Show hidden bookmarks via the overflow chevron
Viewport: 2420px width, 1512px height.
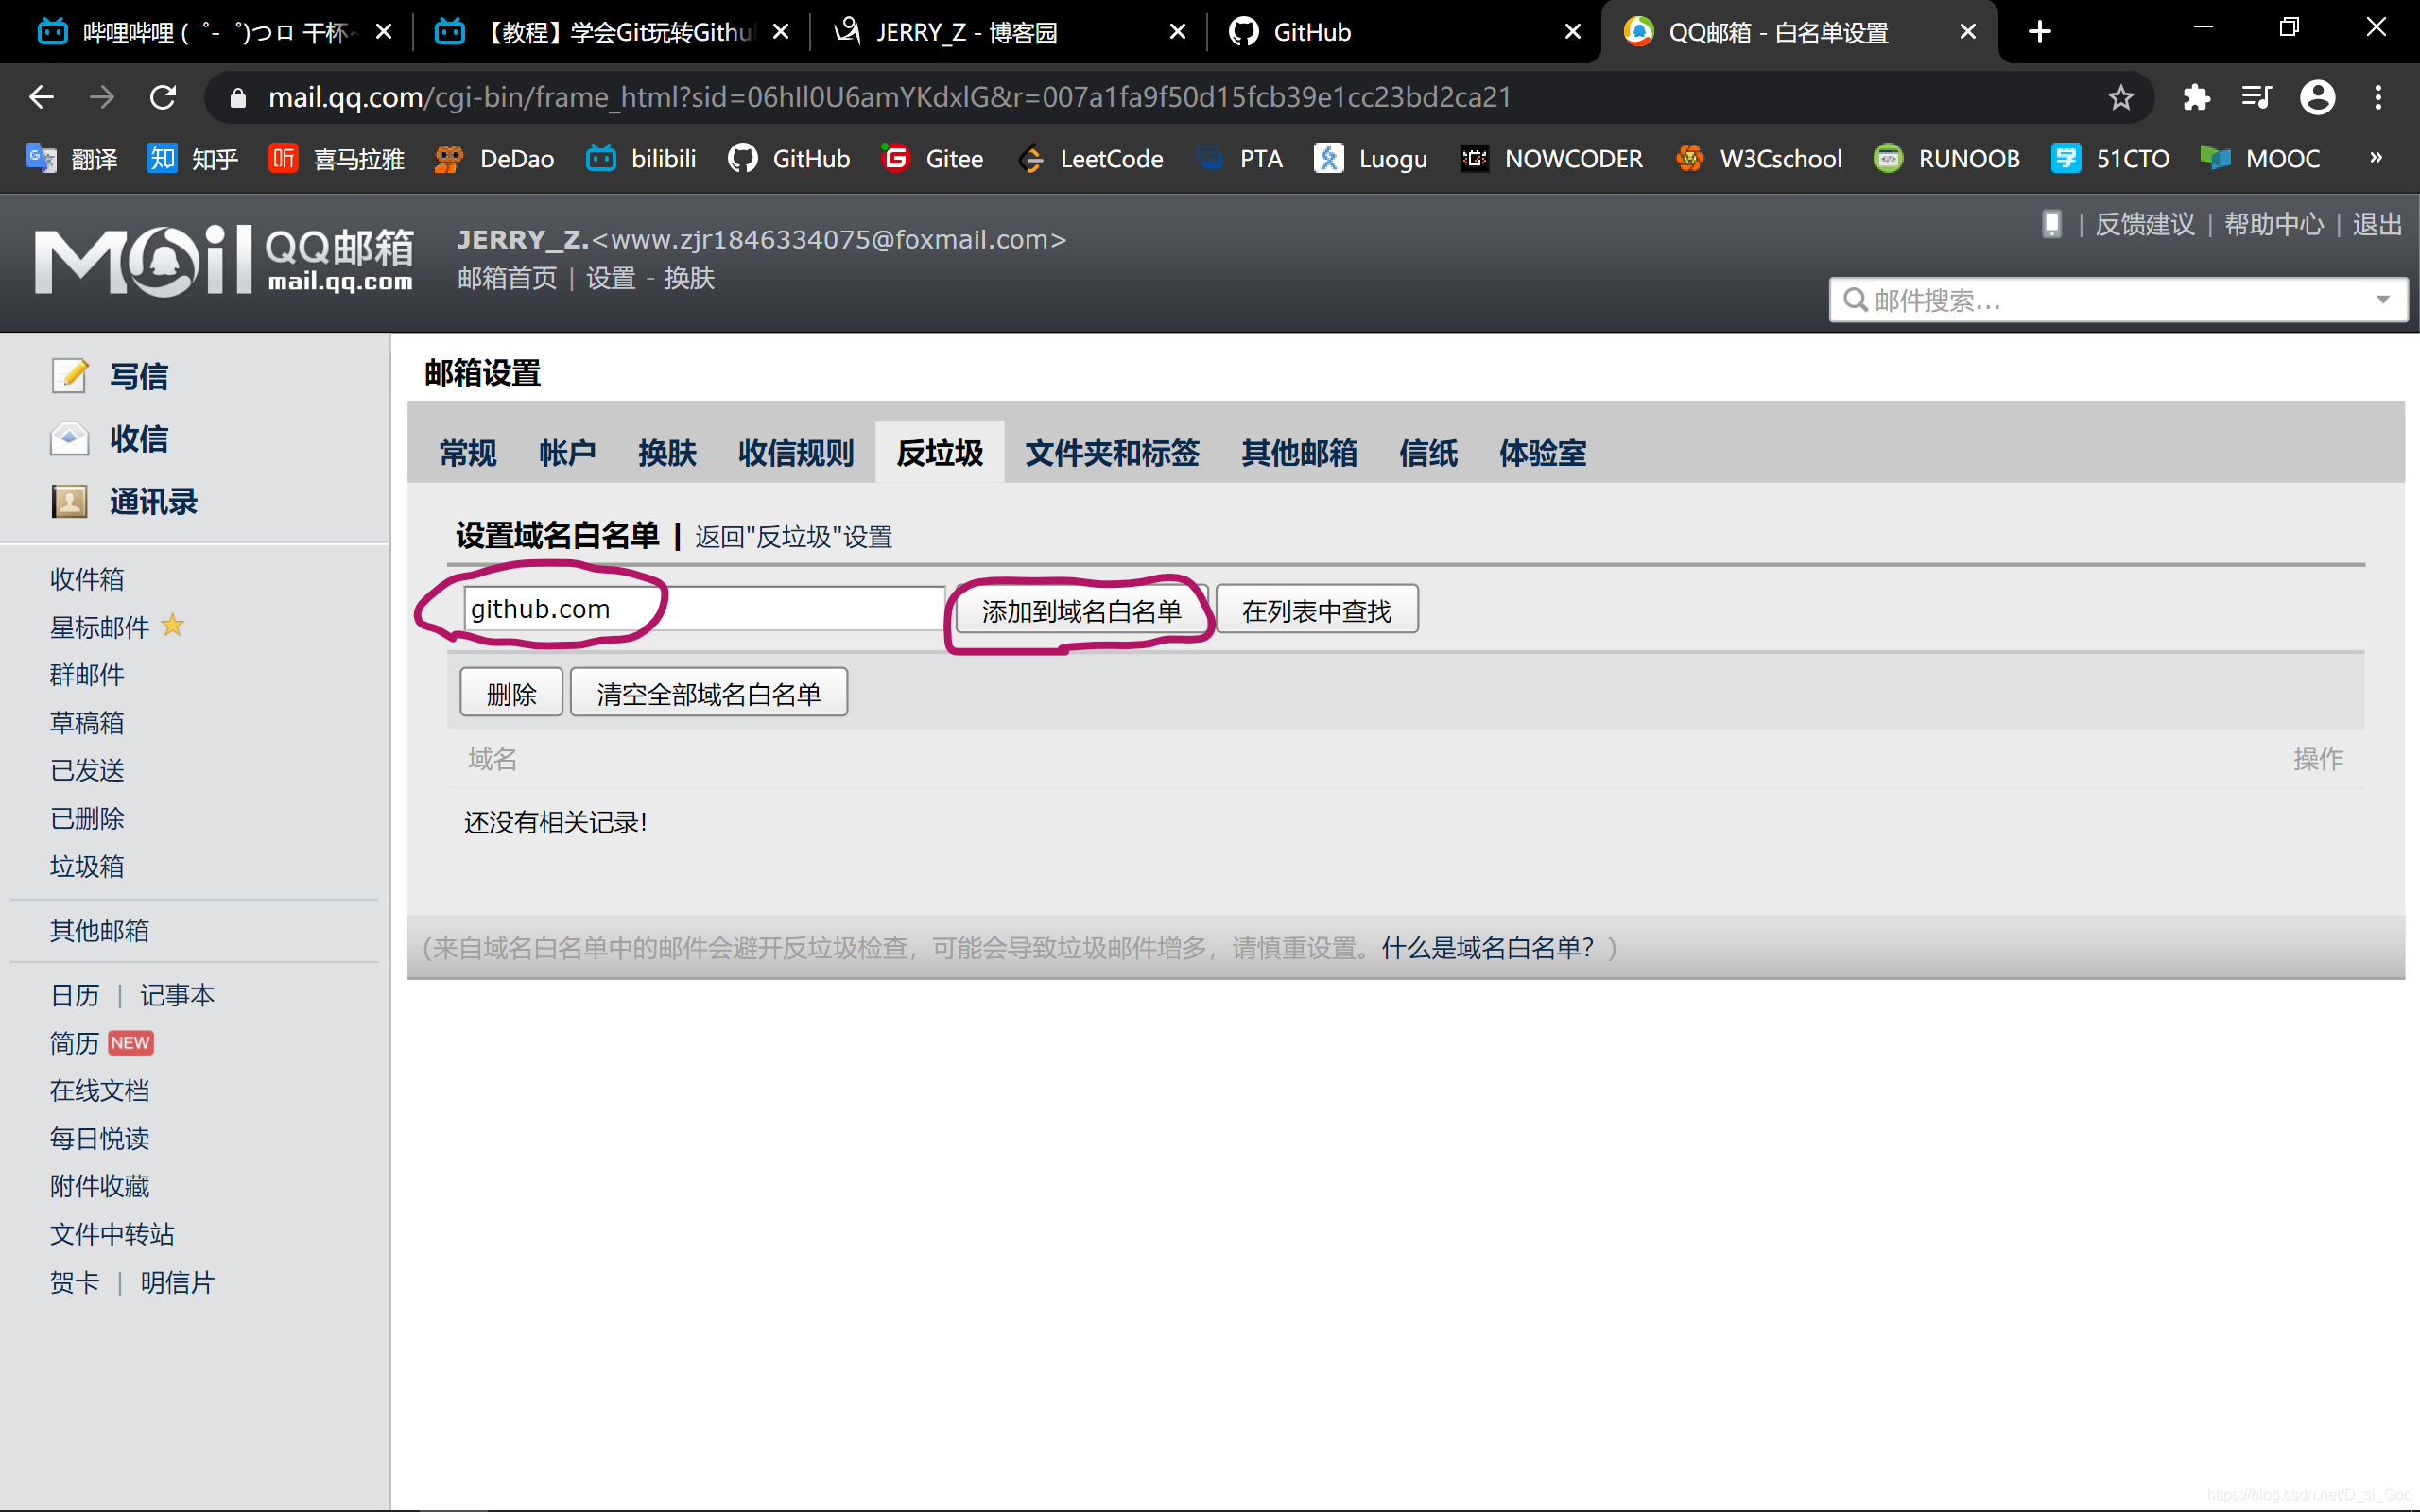[x=2376, y=158]
